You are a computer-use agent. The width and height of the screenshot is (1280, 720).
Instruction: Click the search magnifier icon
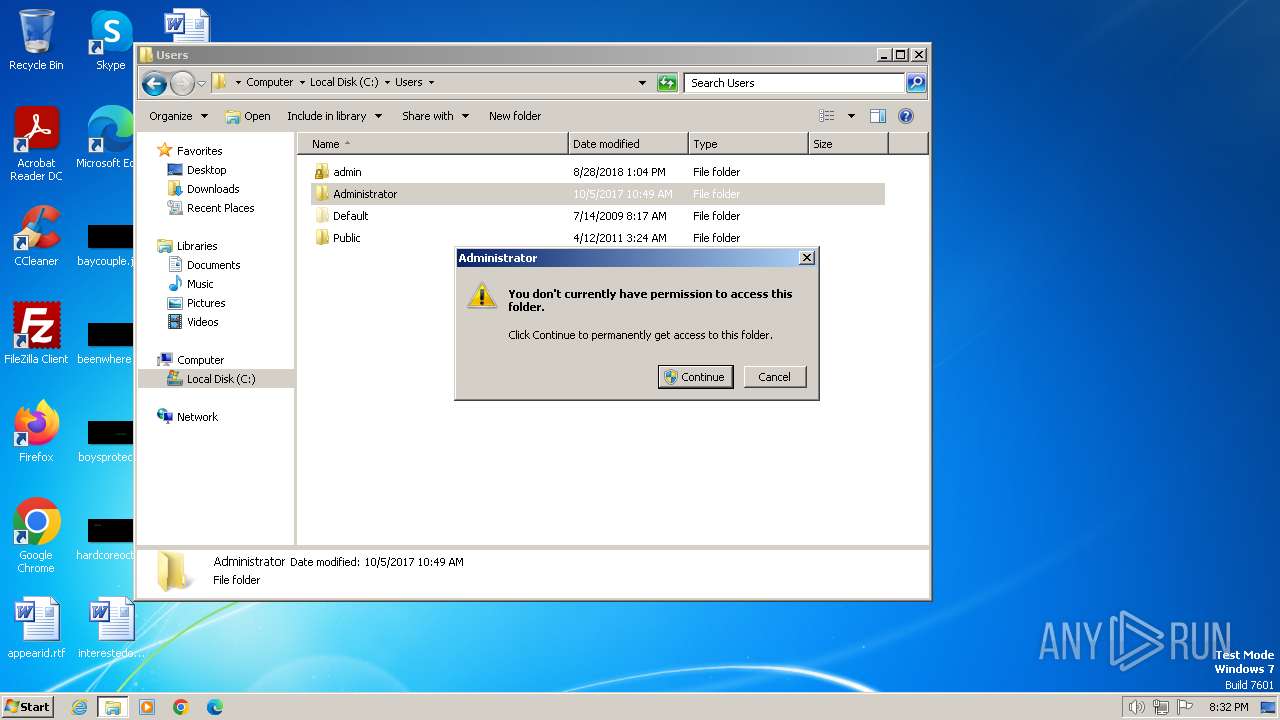tap(915, 83)
